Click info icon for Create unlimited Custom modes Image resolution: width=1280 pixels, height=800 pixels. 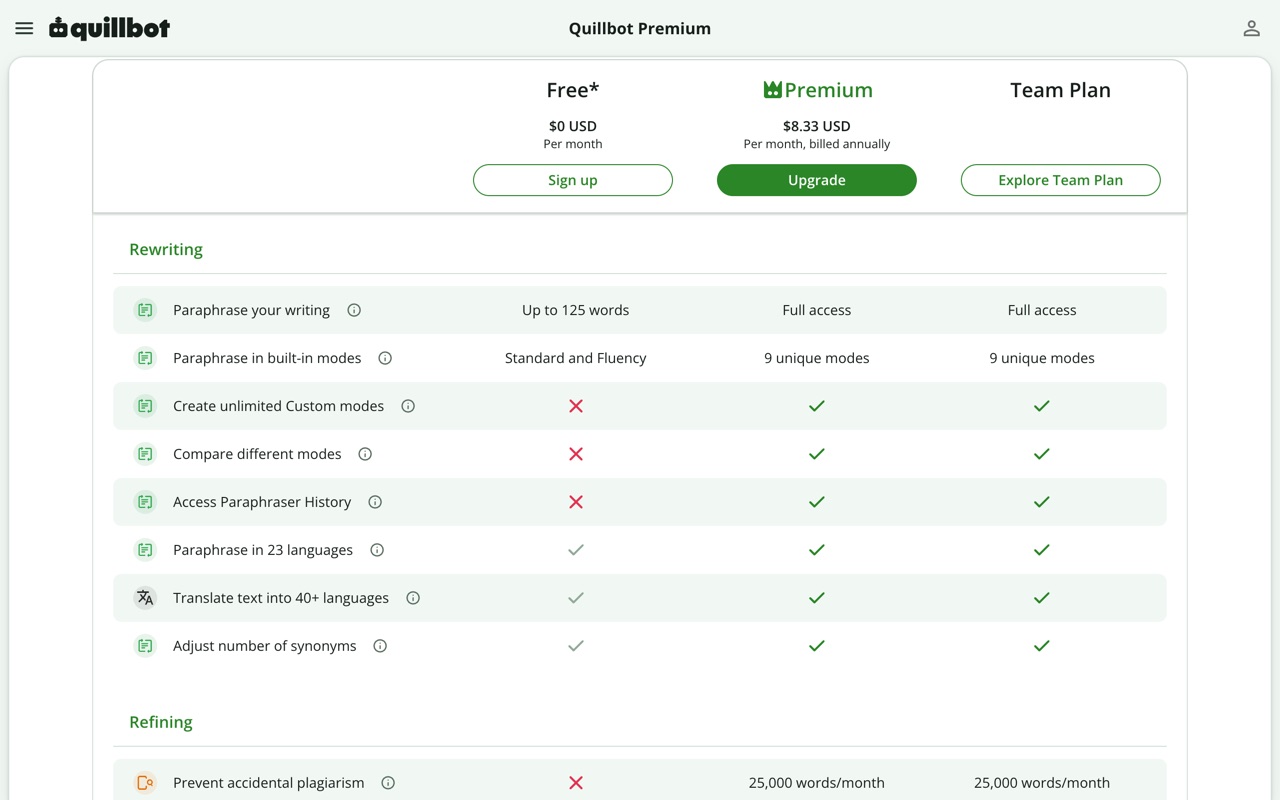[x=408, y=406]
